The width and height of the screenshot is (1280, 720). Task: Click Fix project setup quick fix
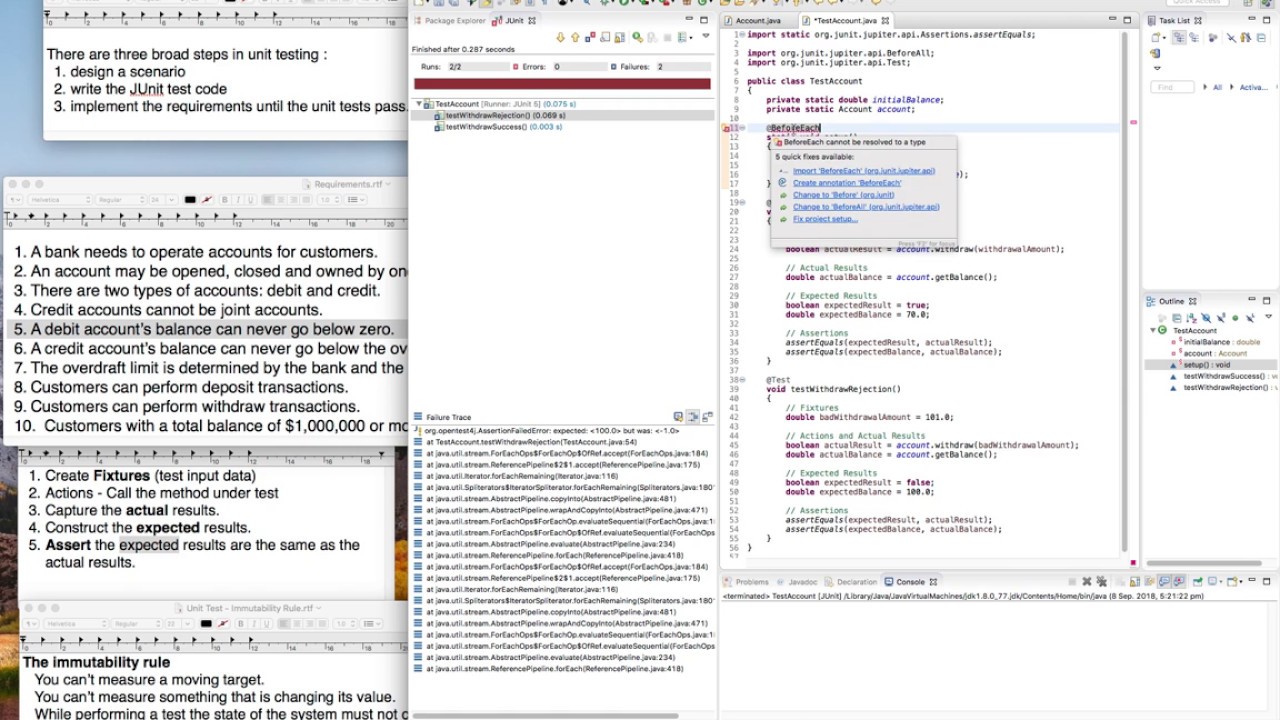tap(825, 219)
